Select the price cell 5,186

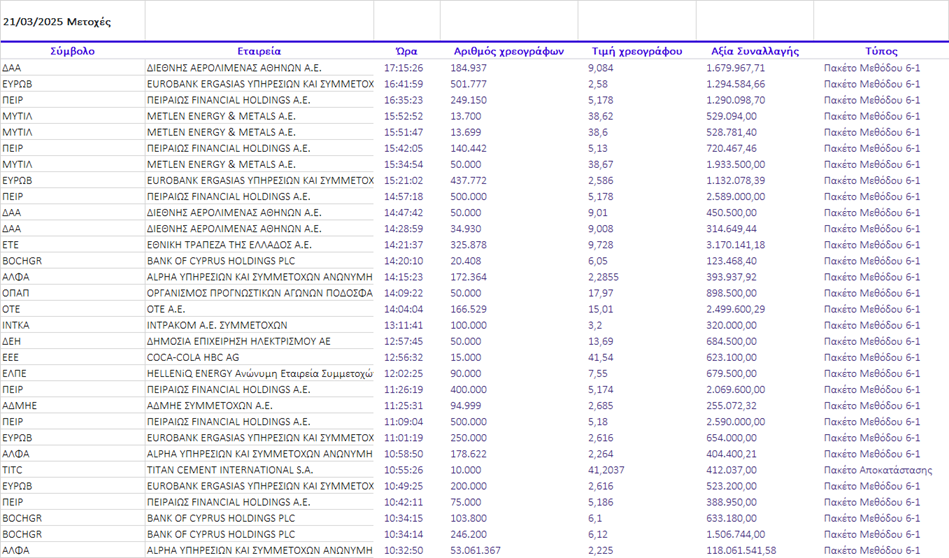600,502
